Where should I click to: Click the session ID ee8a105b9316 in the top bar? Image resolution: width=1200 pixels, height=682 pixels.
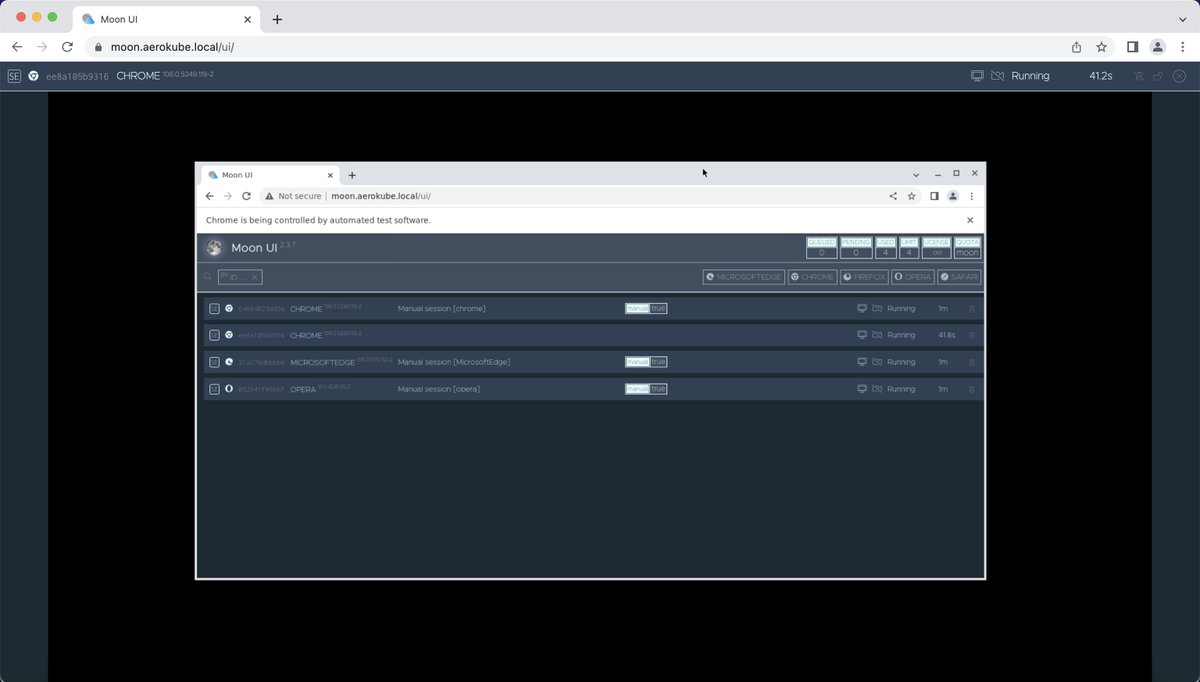(77, 76)
